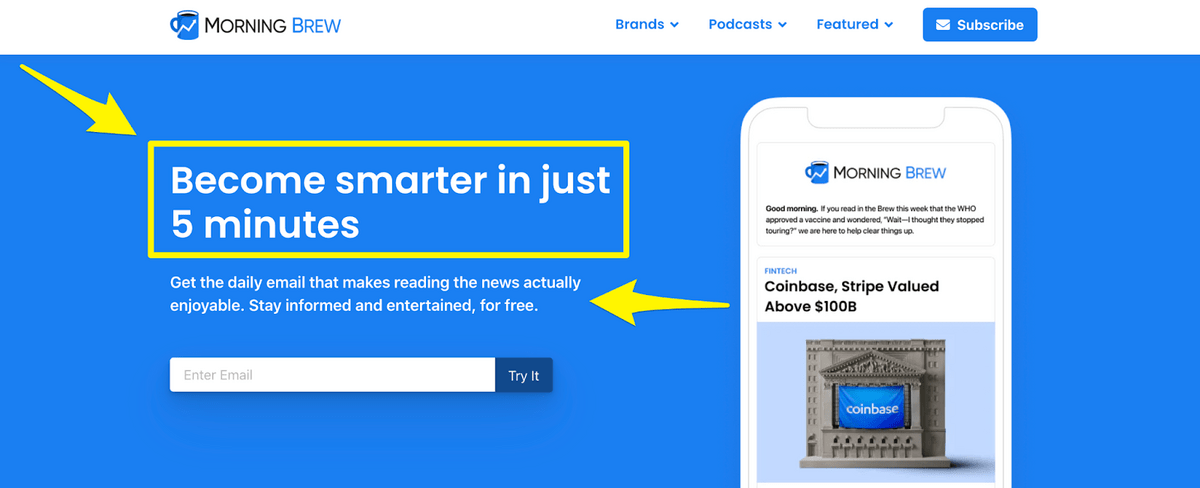
Task: Click the Morning Brew mug logo icon
Action: (x=185, y=24)
